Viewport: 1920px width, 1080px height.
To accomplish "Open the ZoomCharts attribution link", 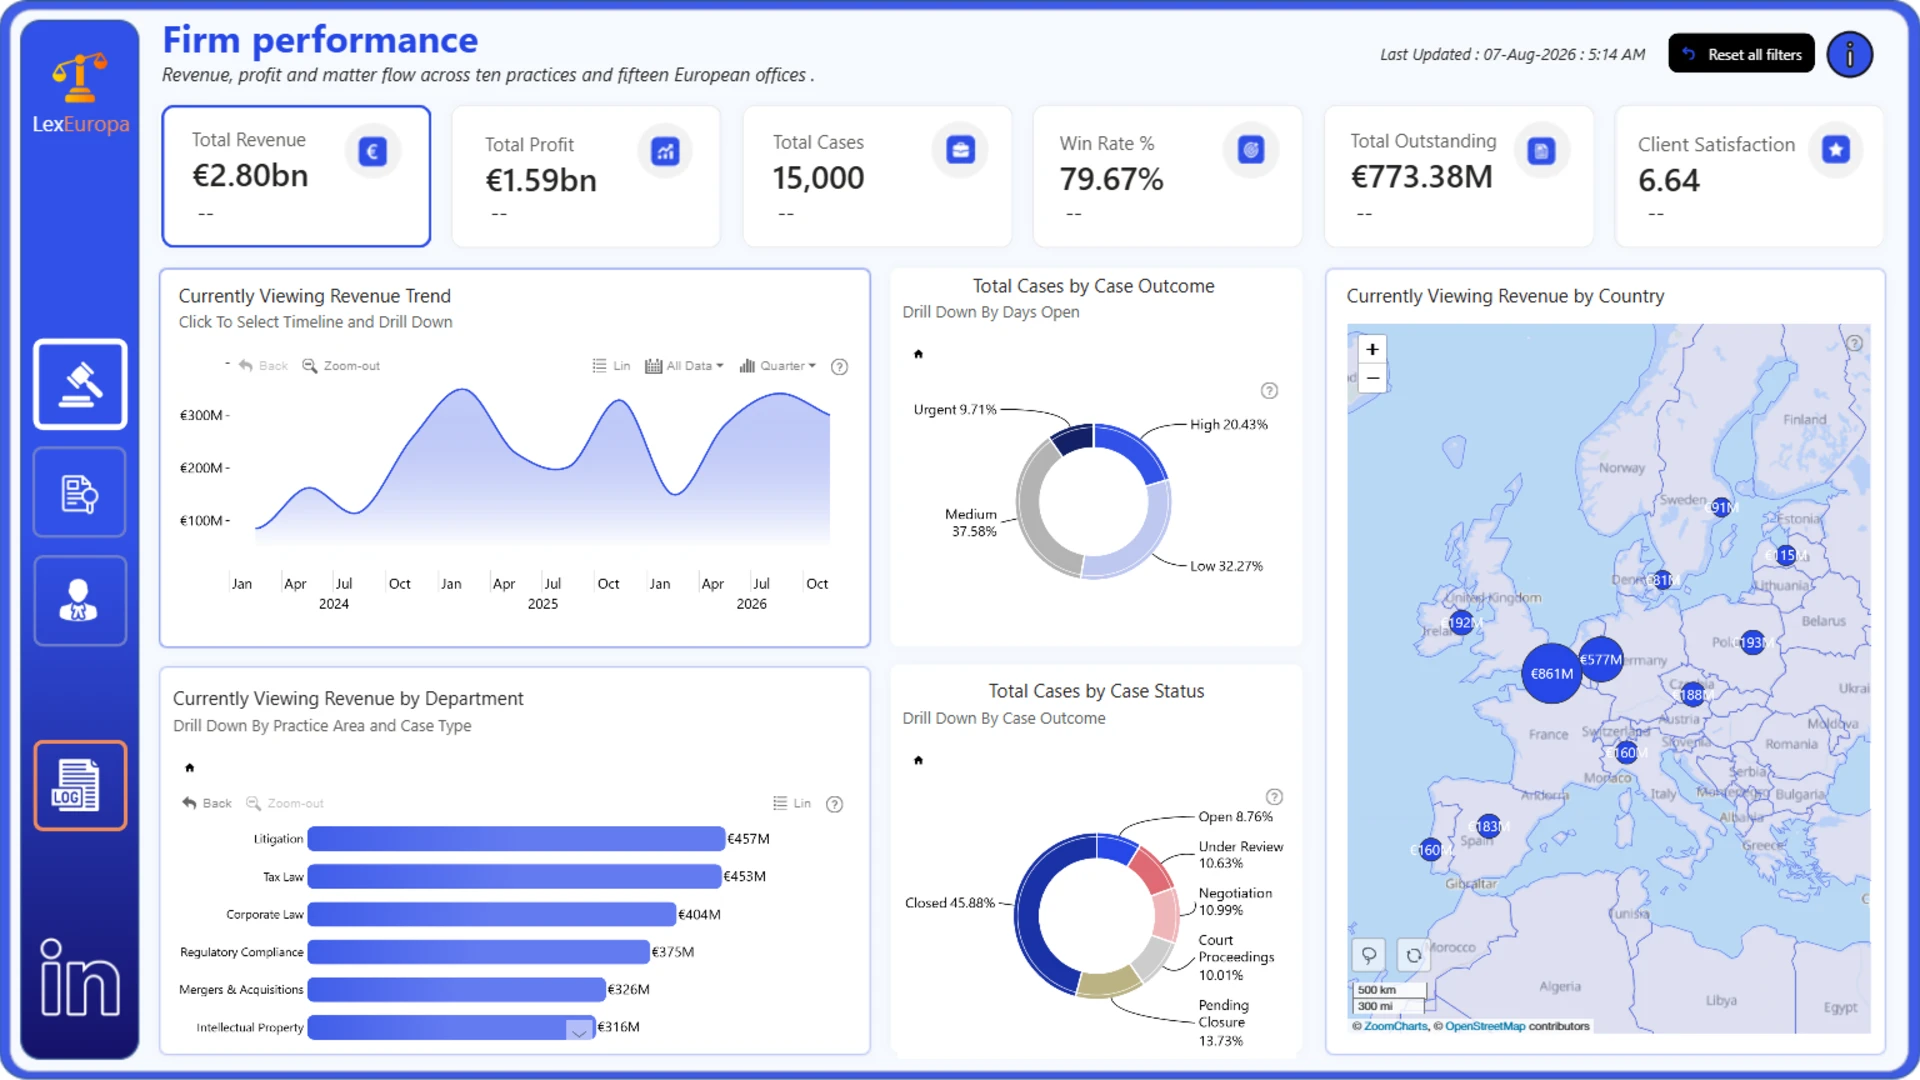I will [x=1396, y=1026].
